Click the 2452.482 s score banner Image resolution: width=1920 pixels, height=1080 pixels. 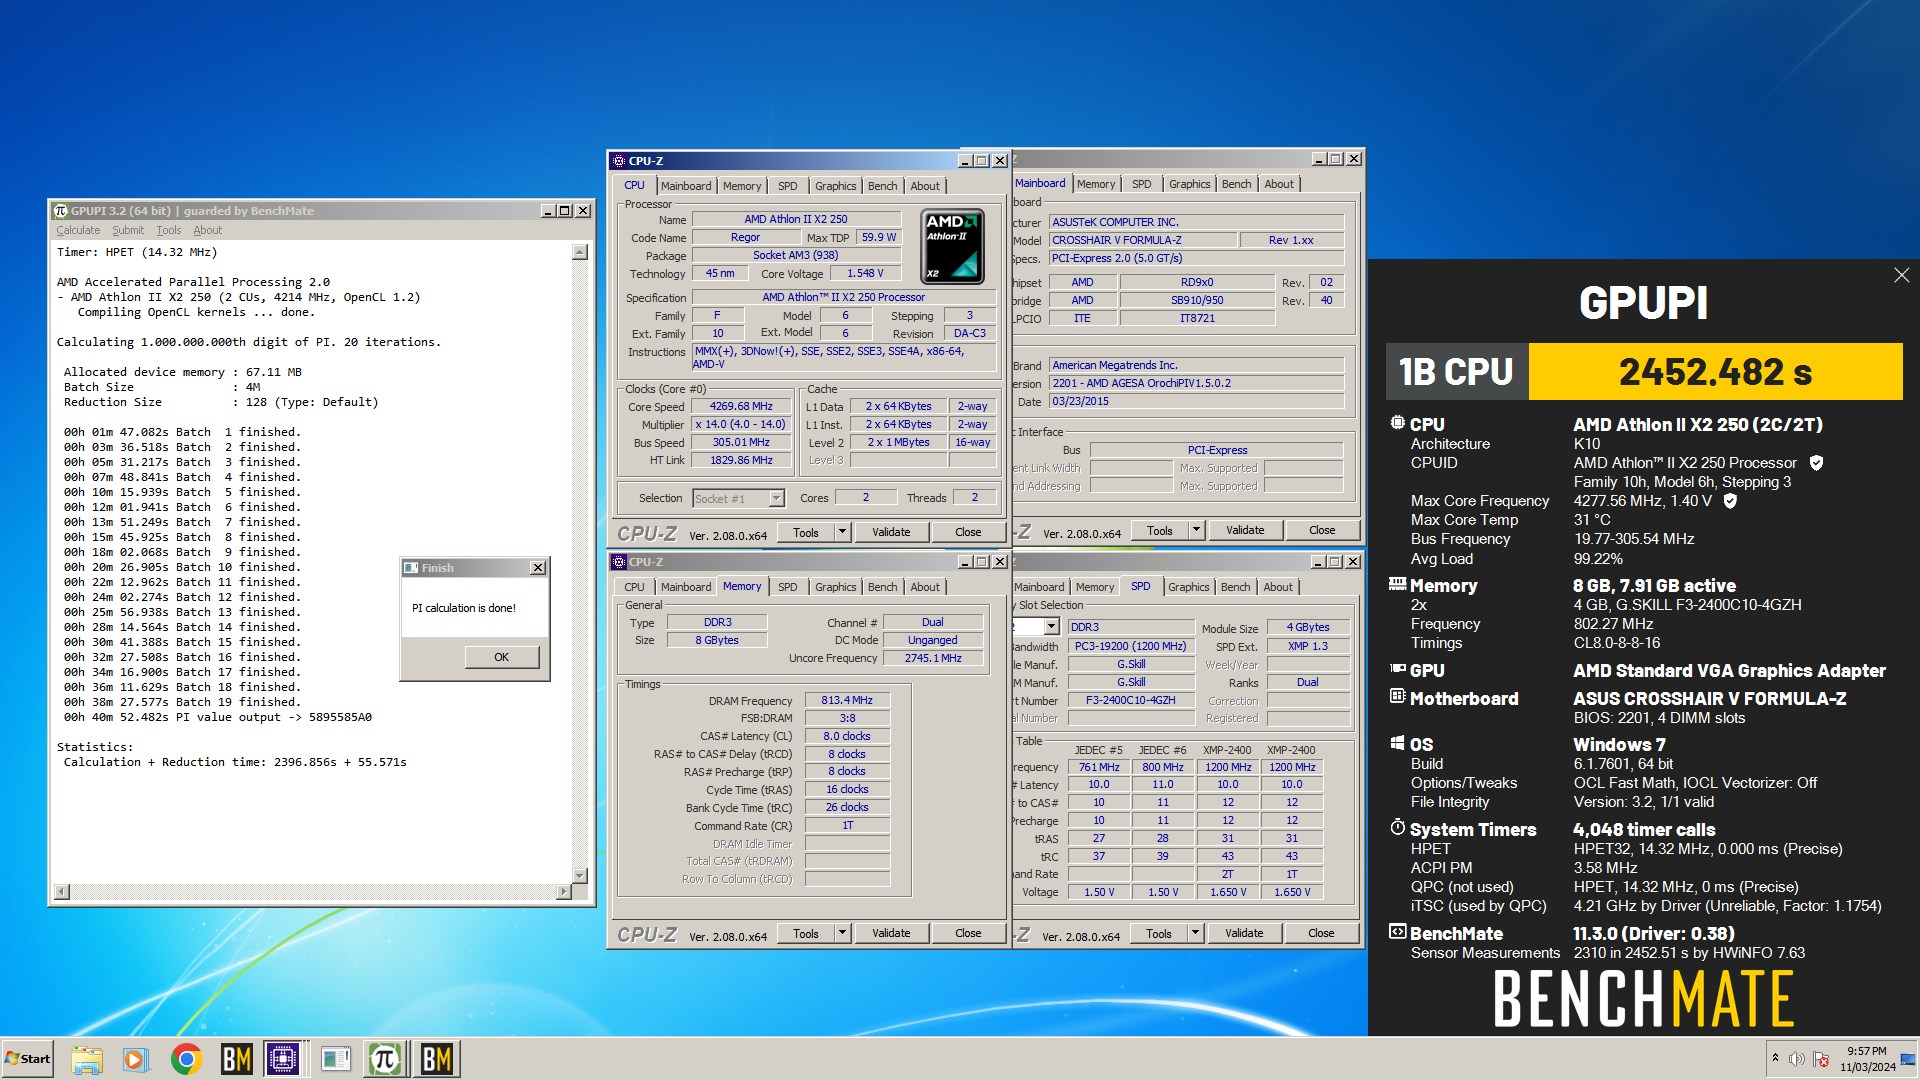[x=1715, y=372]
